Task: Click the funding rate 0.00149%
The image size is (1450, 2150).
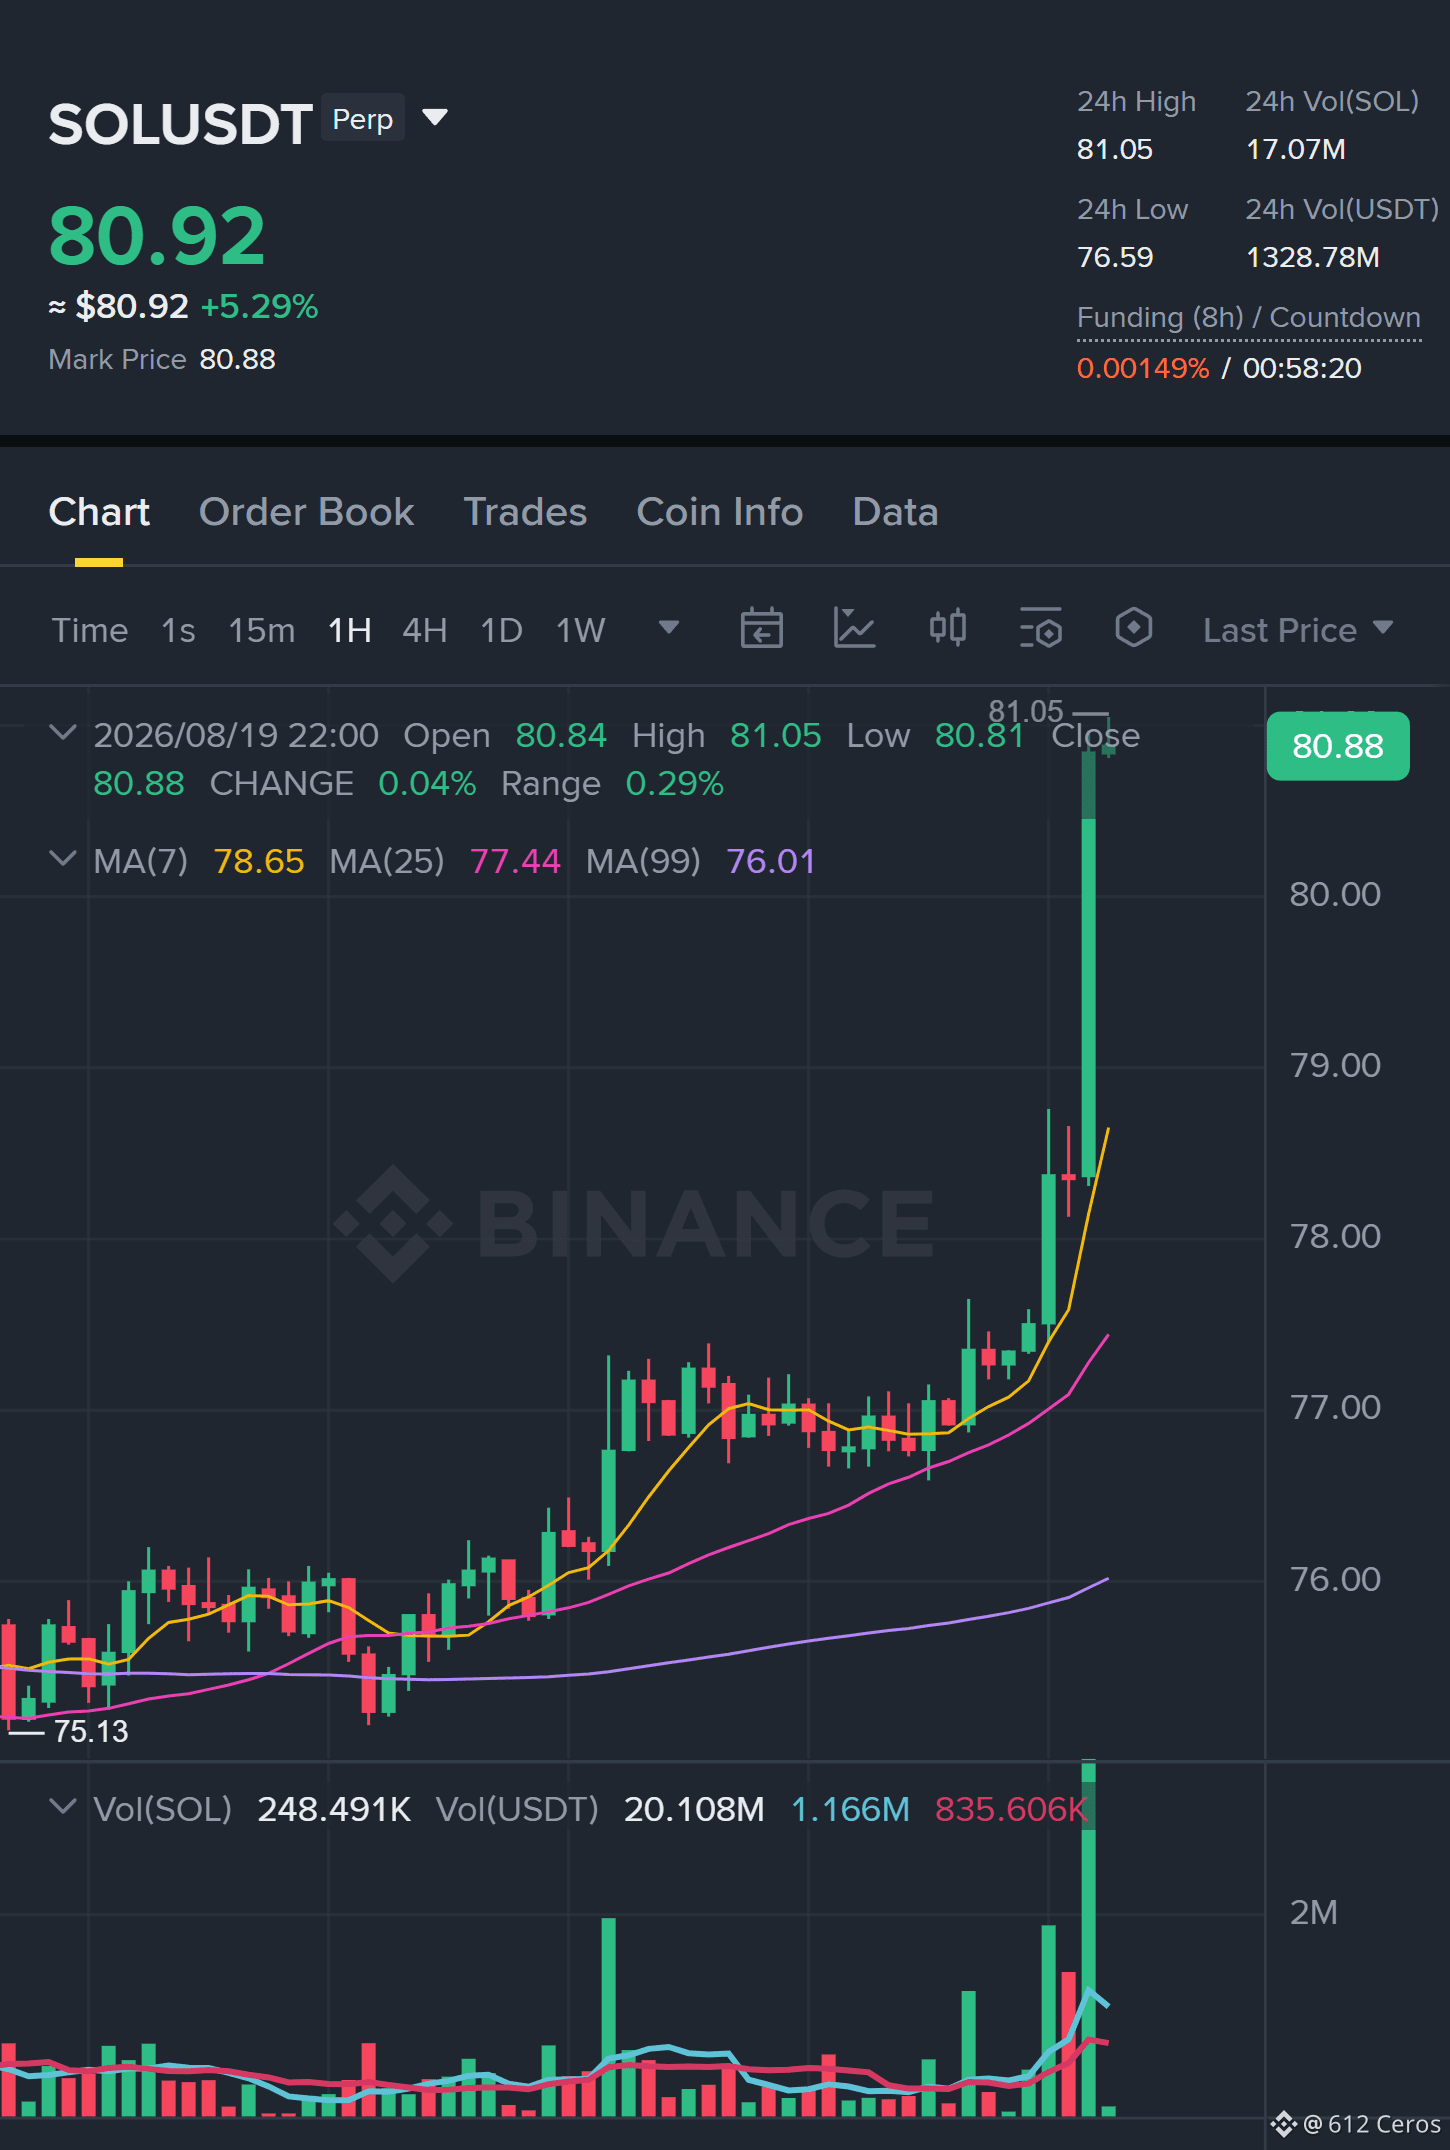Action: pyautogui.click(x=1143, y=368)
